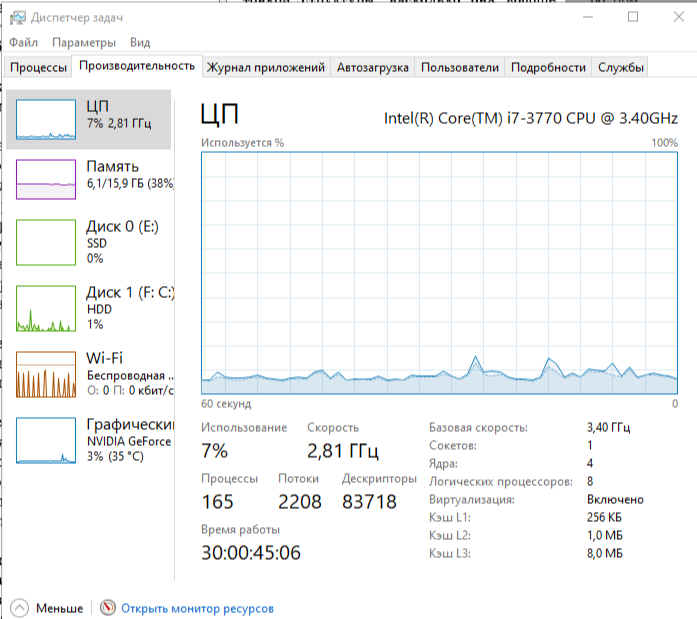
Task: Click the Дескрипторы count 83718
Action: [x=369, y=502]
